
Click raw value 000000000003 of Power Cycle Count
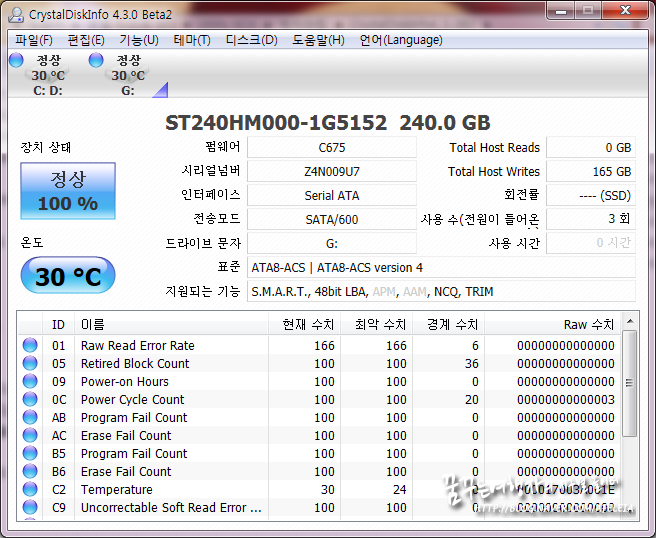tap(566, 400)
